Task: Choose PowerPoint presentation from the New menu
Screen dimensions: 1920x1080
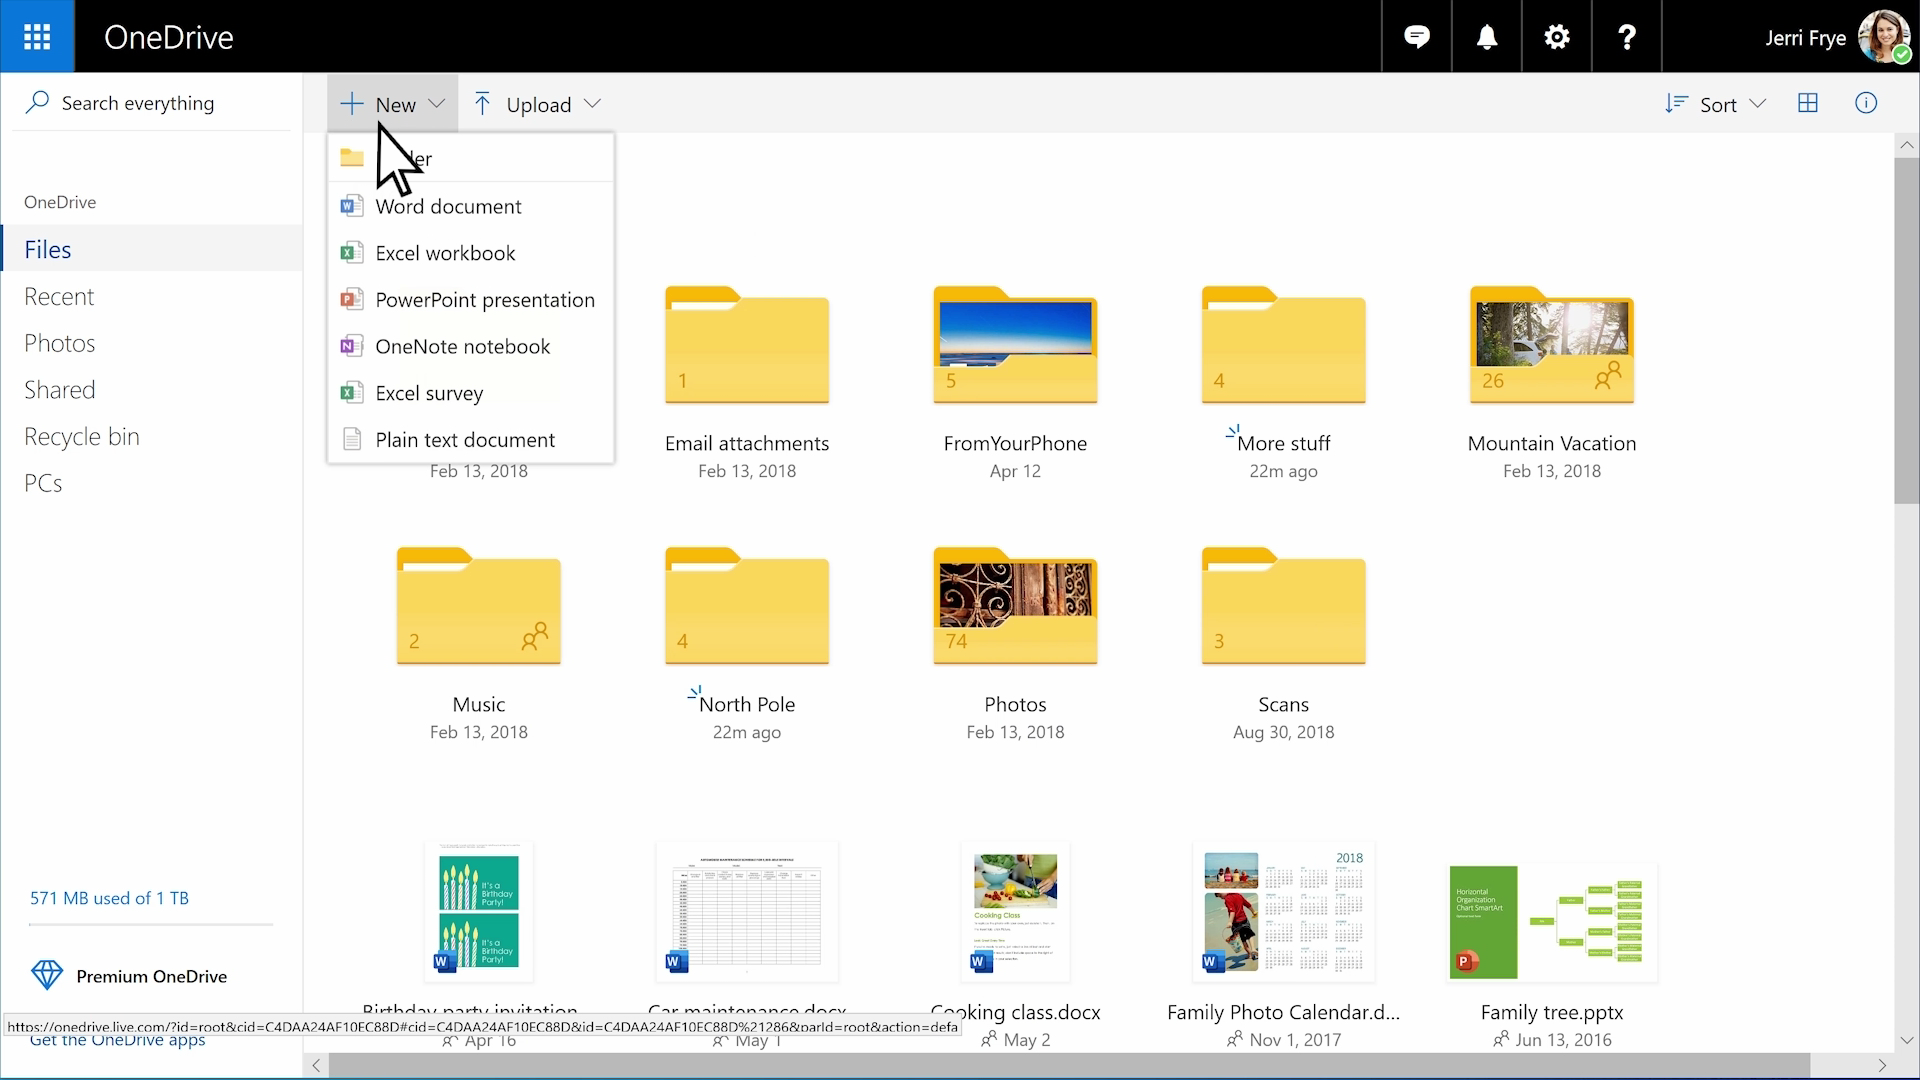Action: (x=470, y=299)
